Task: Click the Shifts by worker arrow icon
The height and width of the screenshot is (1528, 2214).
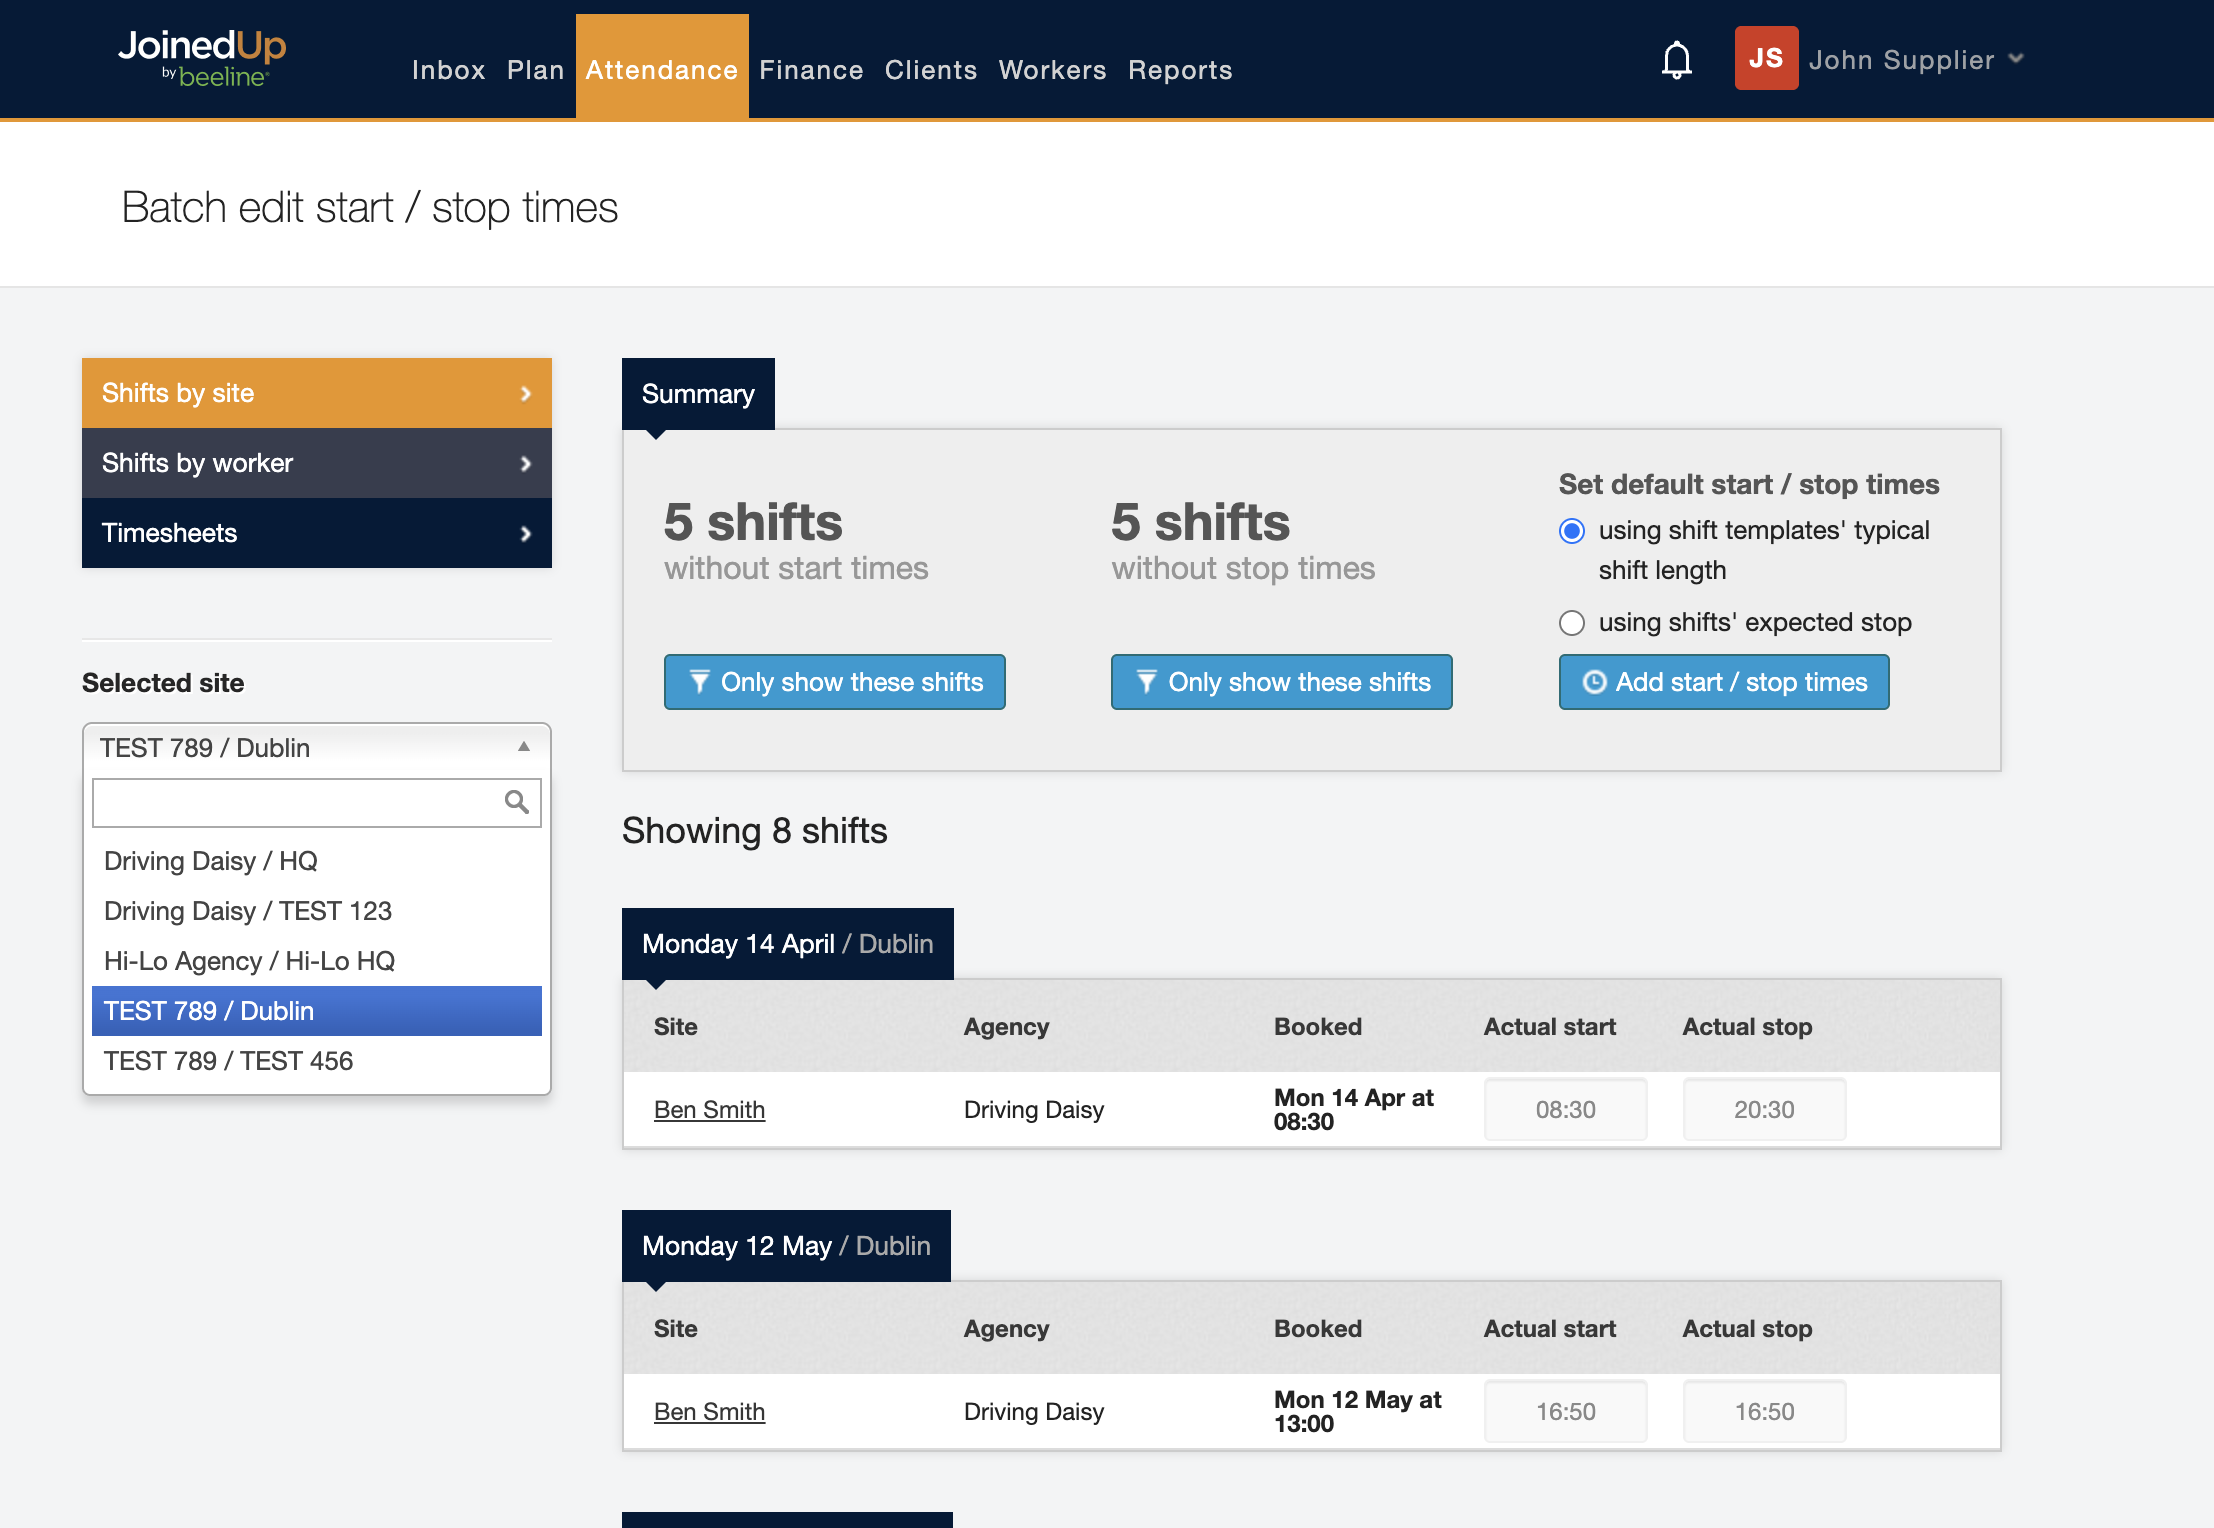Action: click(525, 464)
